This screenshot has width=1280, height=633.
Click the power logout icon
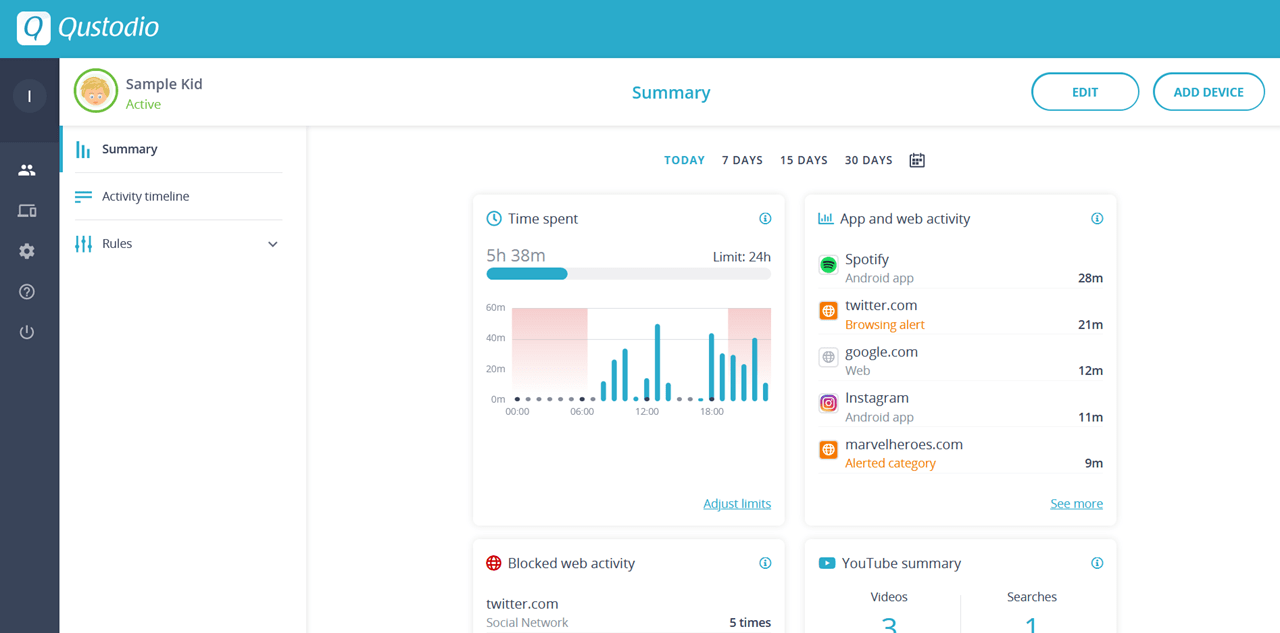click(27, 332)
